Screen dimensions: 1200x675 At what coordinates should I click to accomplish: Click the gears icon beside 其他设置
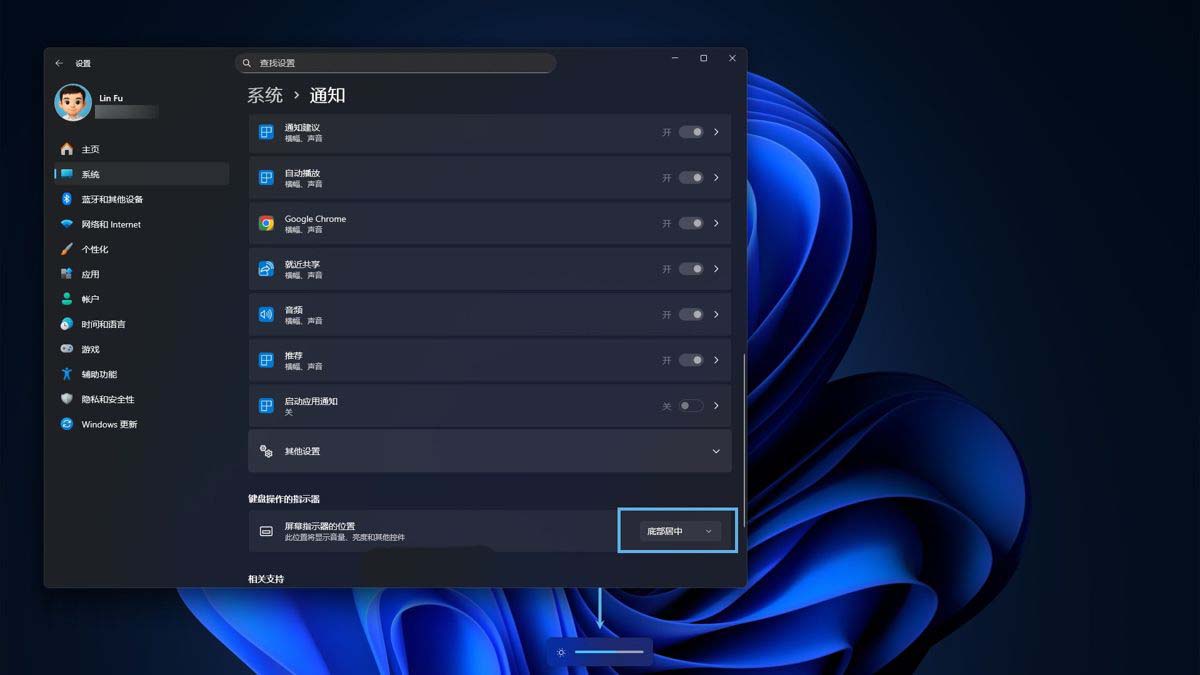[266, 451]
